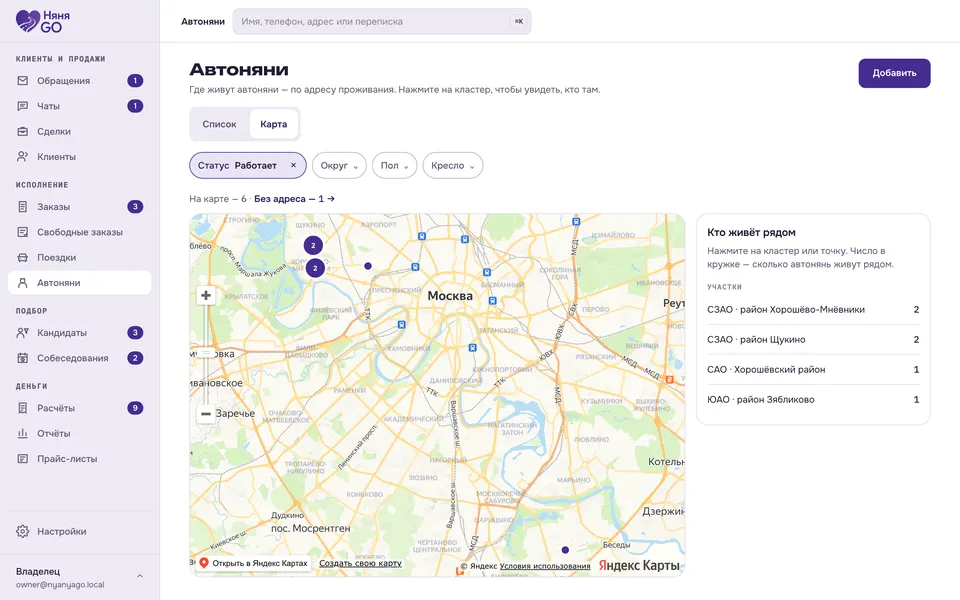This screenshot has height=600, width=960.
Task: Click Открыть в Яндекс Картах link
Action: pyautogui.click(x=255, y=563)
